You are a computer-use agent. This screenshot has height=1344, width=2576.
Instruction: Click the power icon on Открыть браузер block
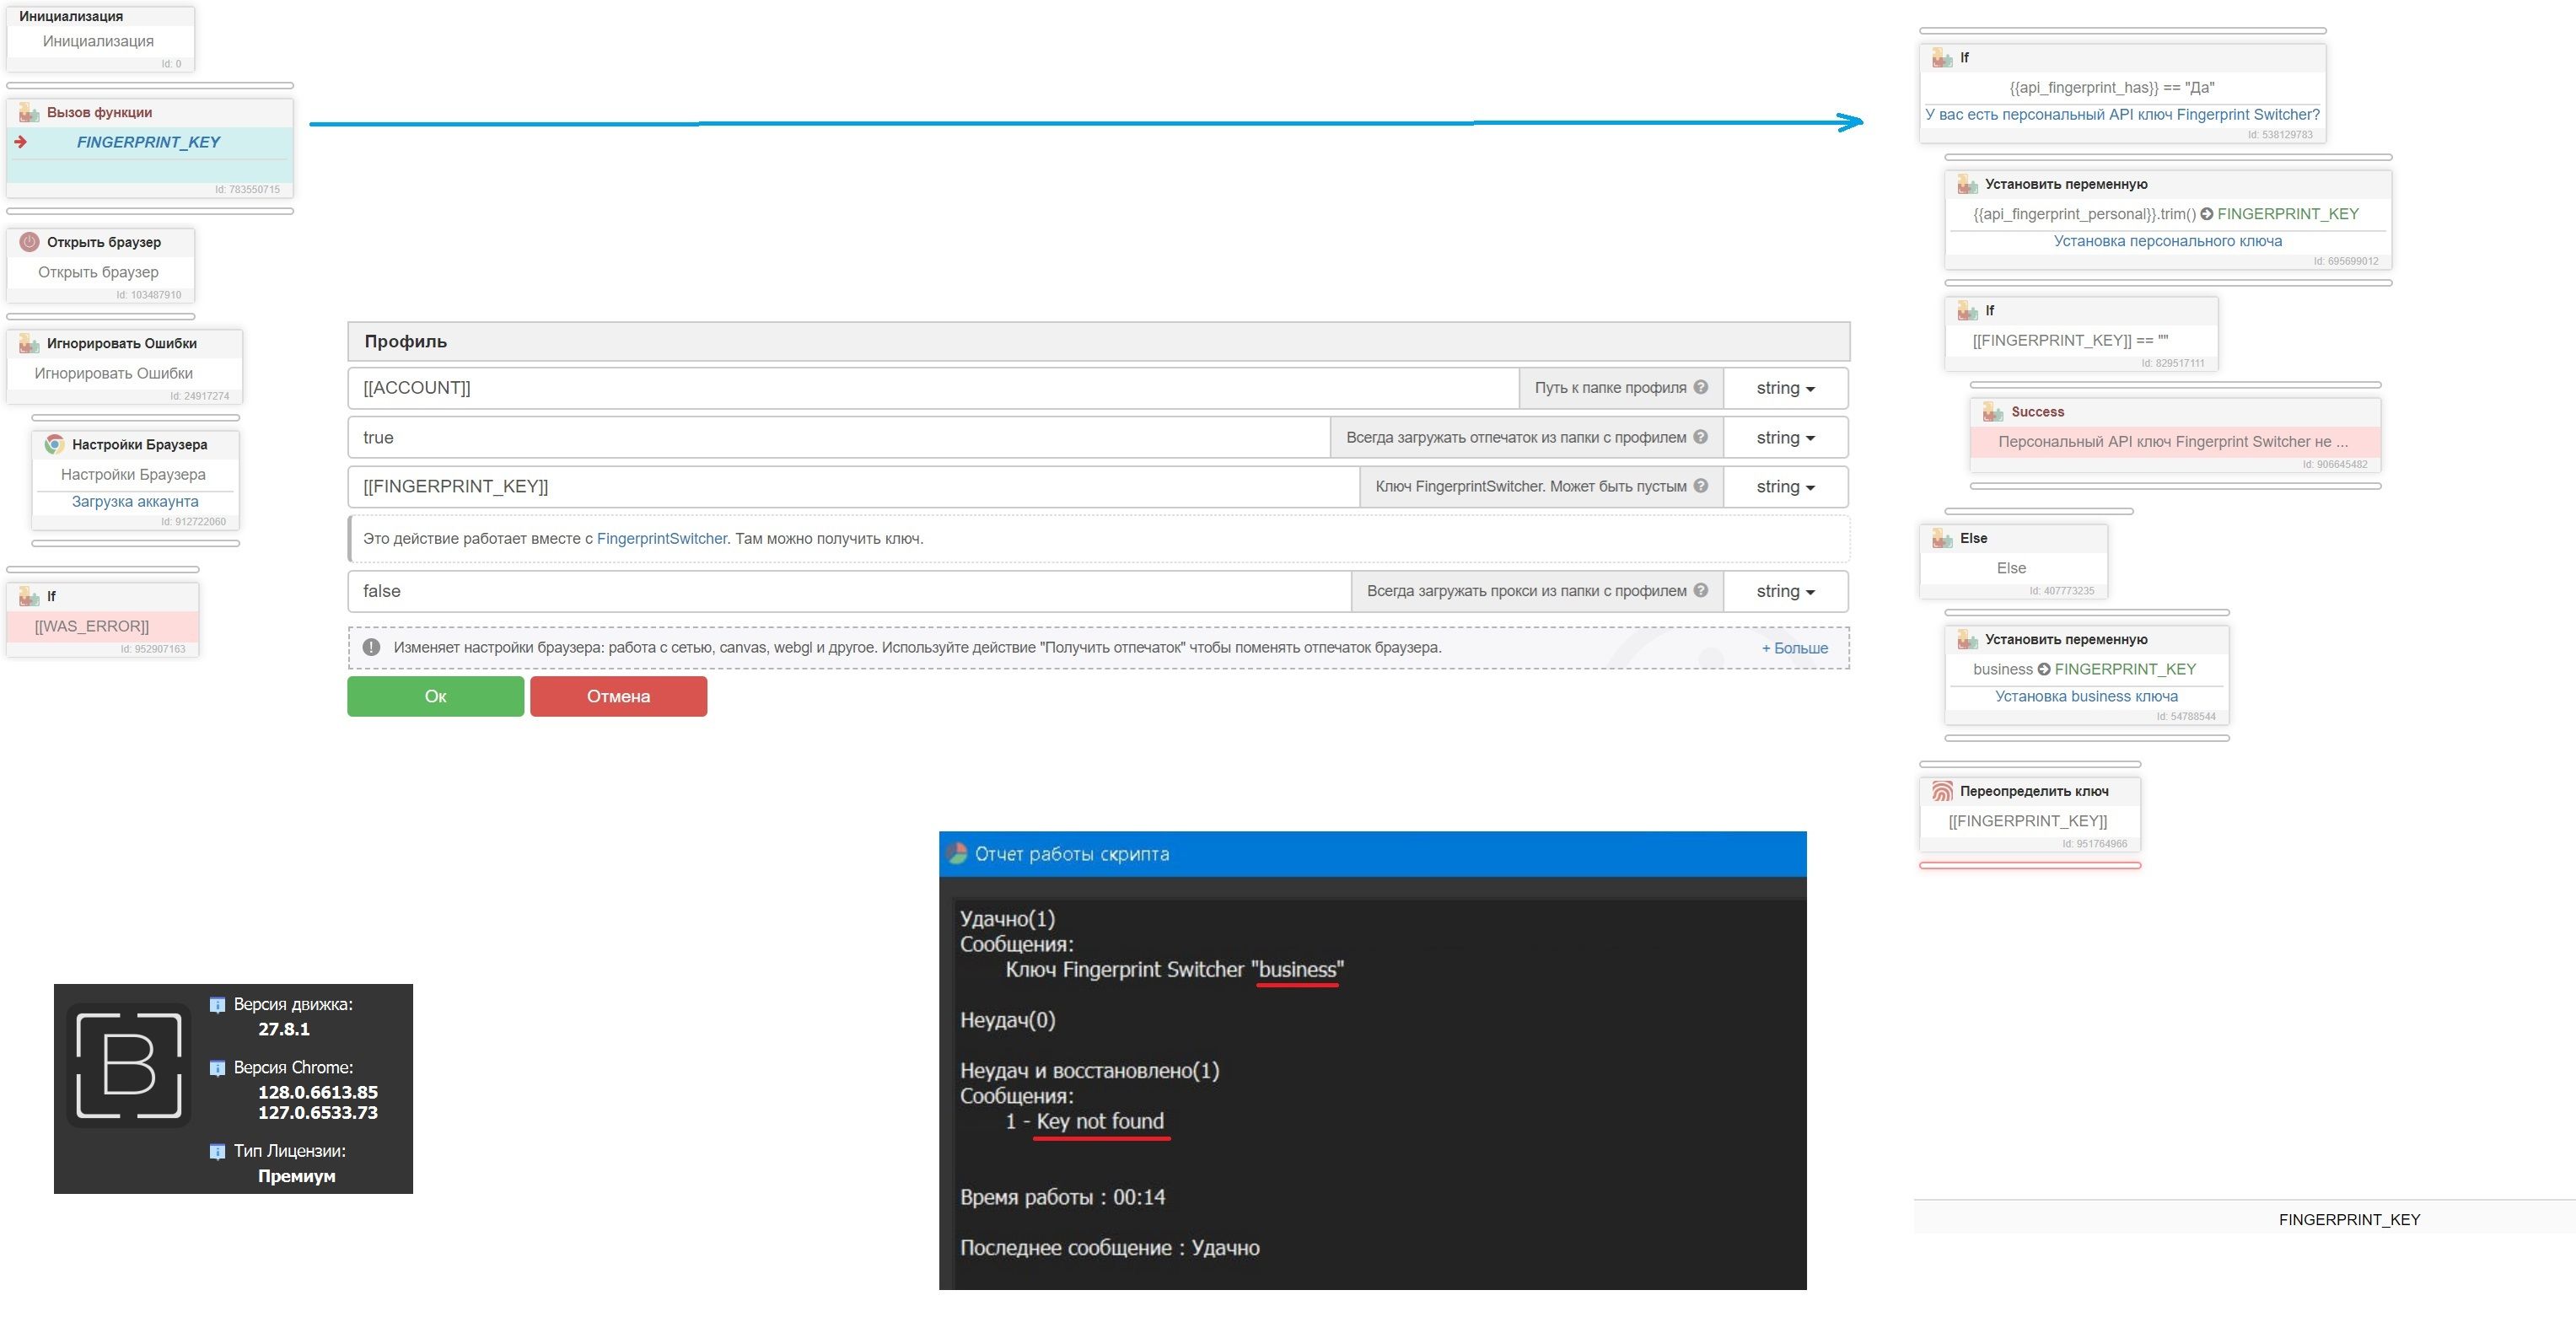(30, 242)
